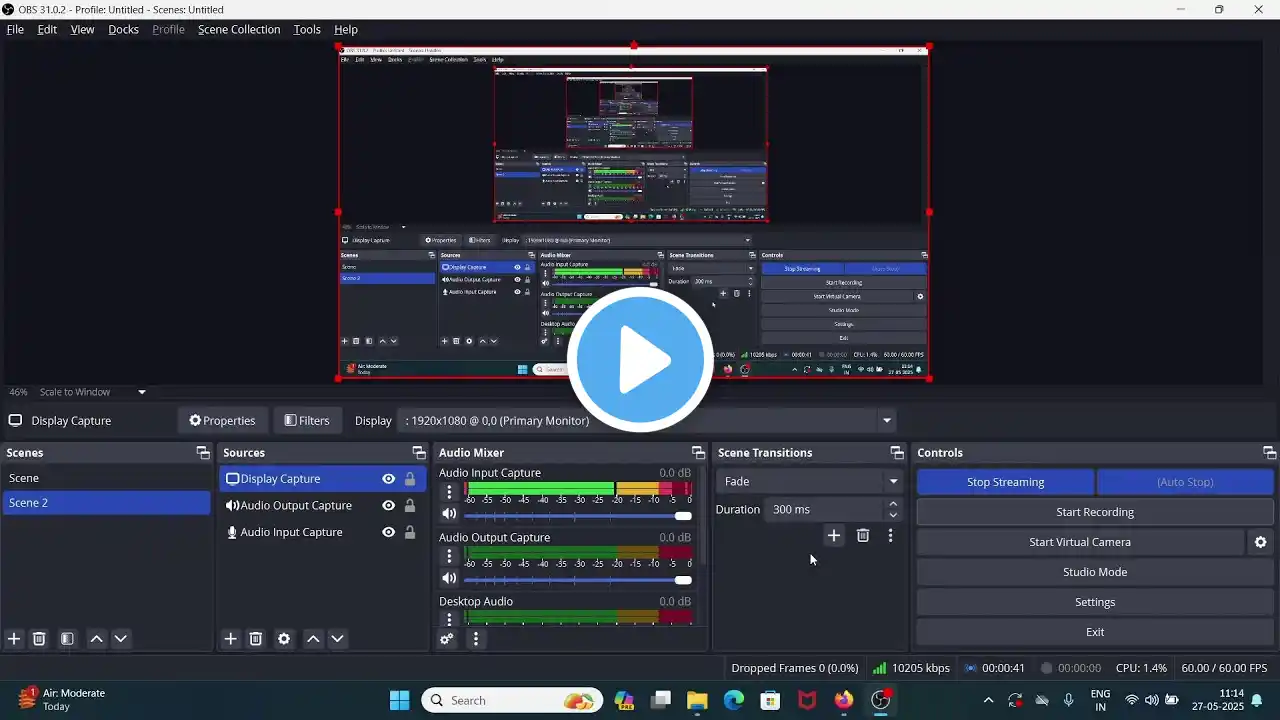Open the Tools menu
The height and width of the screenshot is (720, 1280).
point(307,29)
